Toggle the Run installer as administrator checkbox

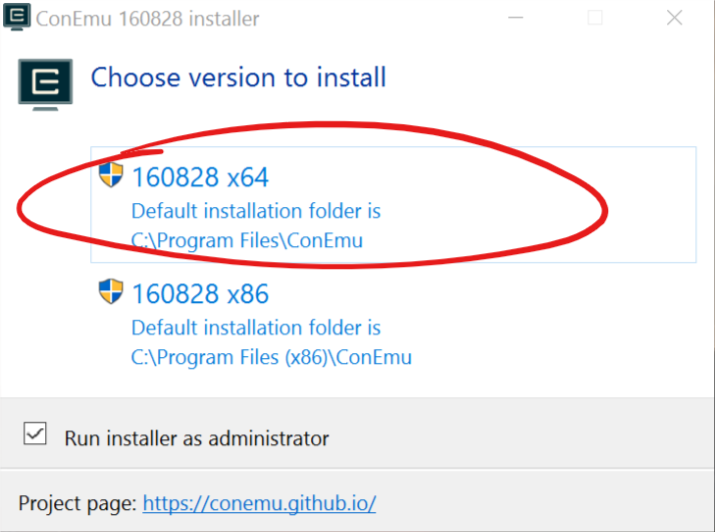[x=35, y=434]
